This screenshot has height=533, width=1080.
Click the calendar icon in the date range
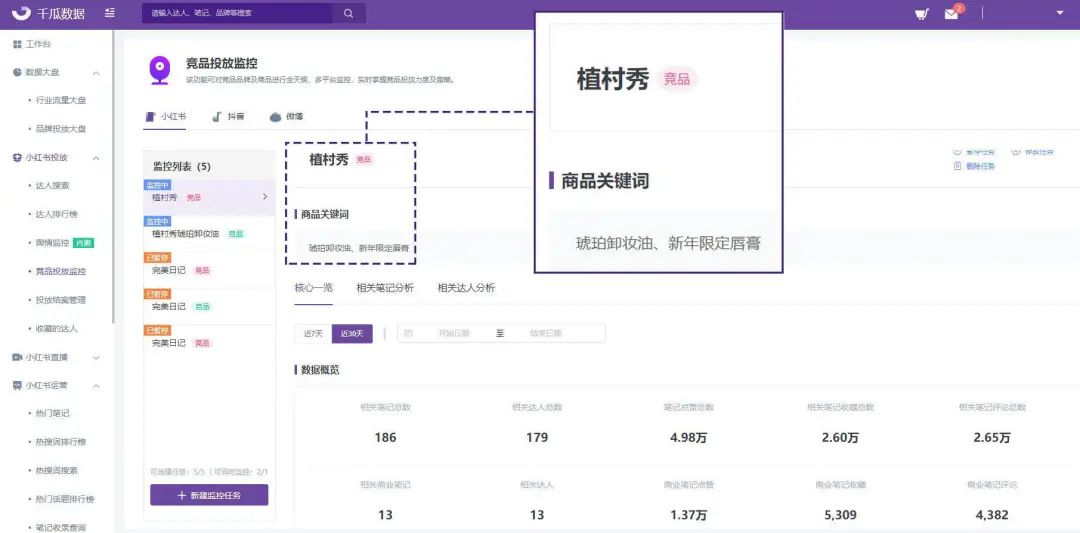tap(408, 333)
